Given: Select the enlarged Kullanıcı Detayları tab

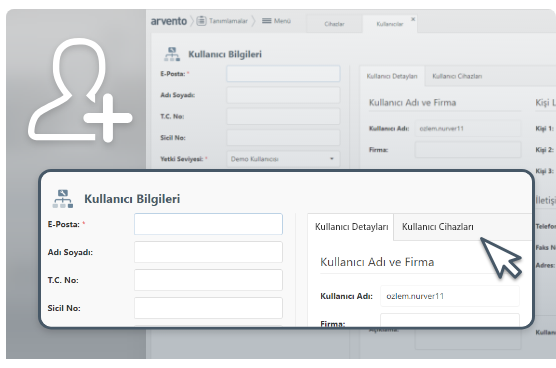Looking at the screenshot, I should coord(351,227).
